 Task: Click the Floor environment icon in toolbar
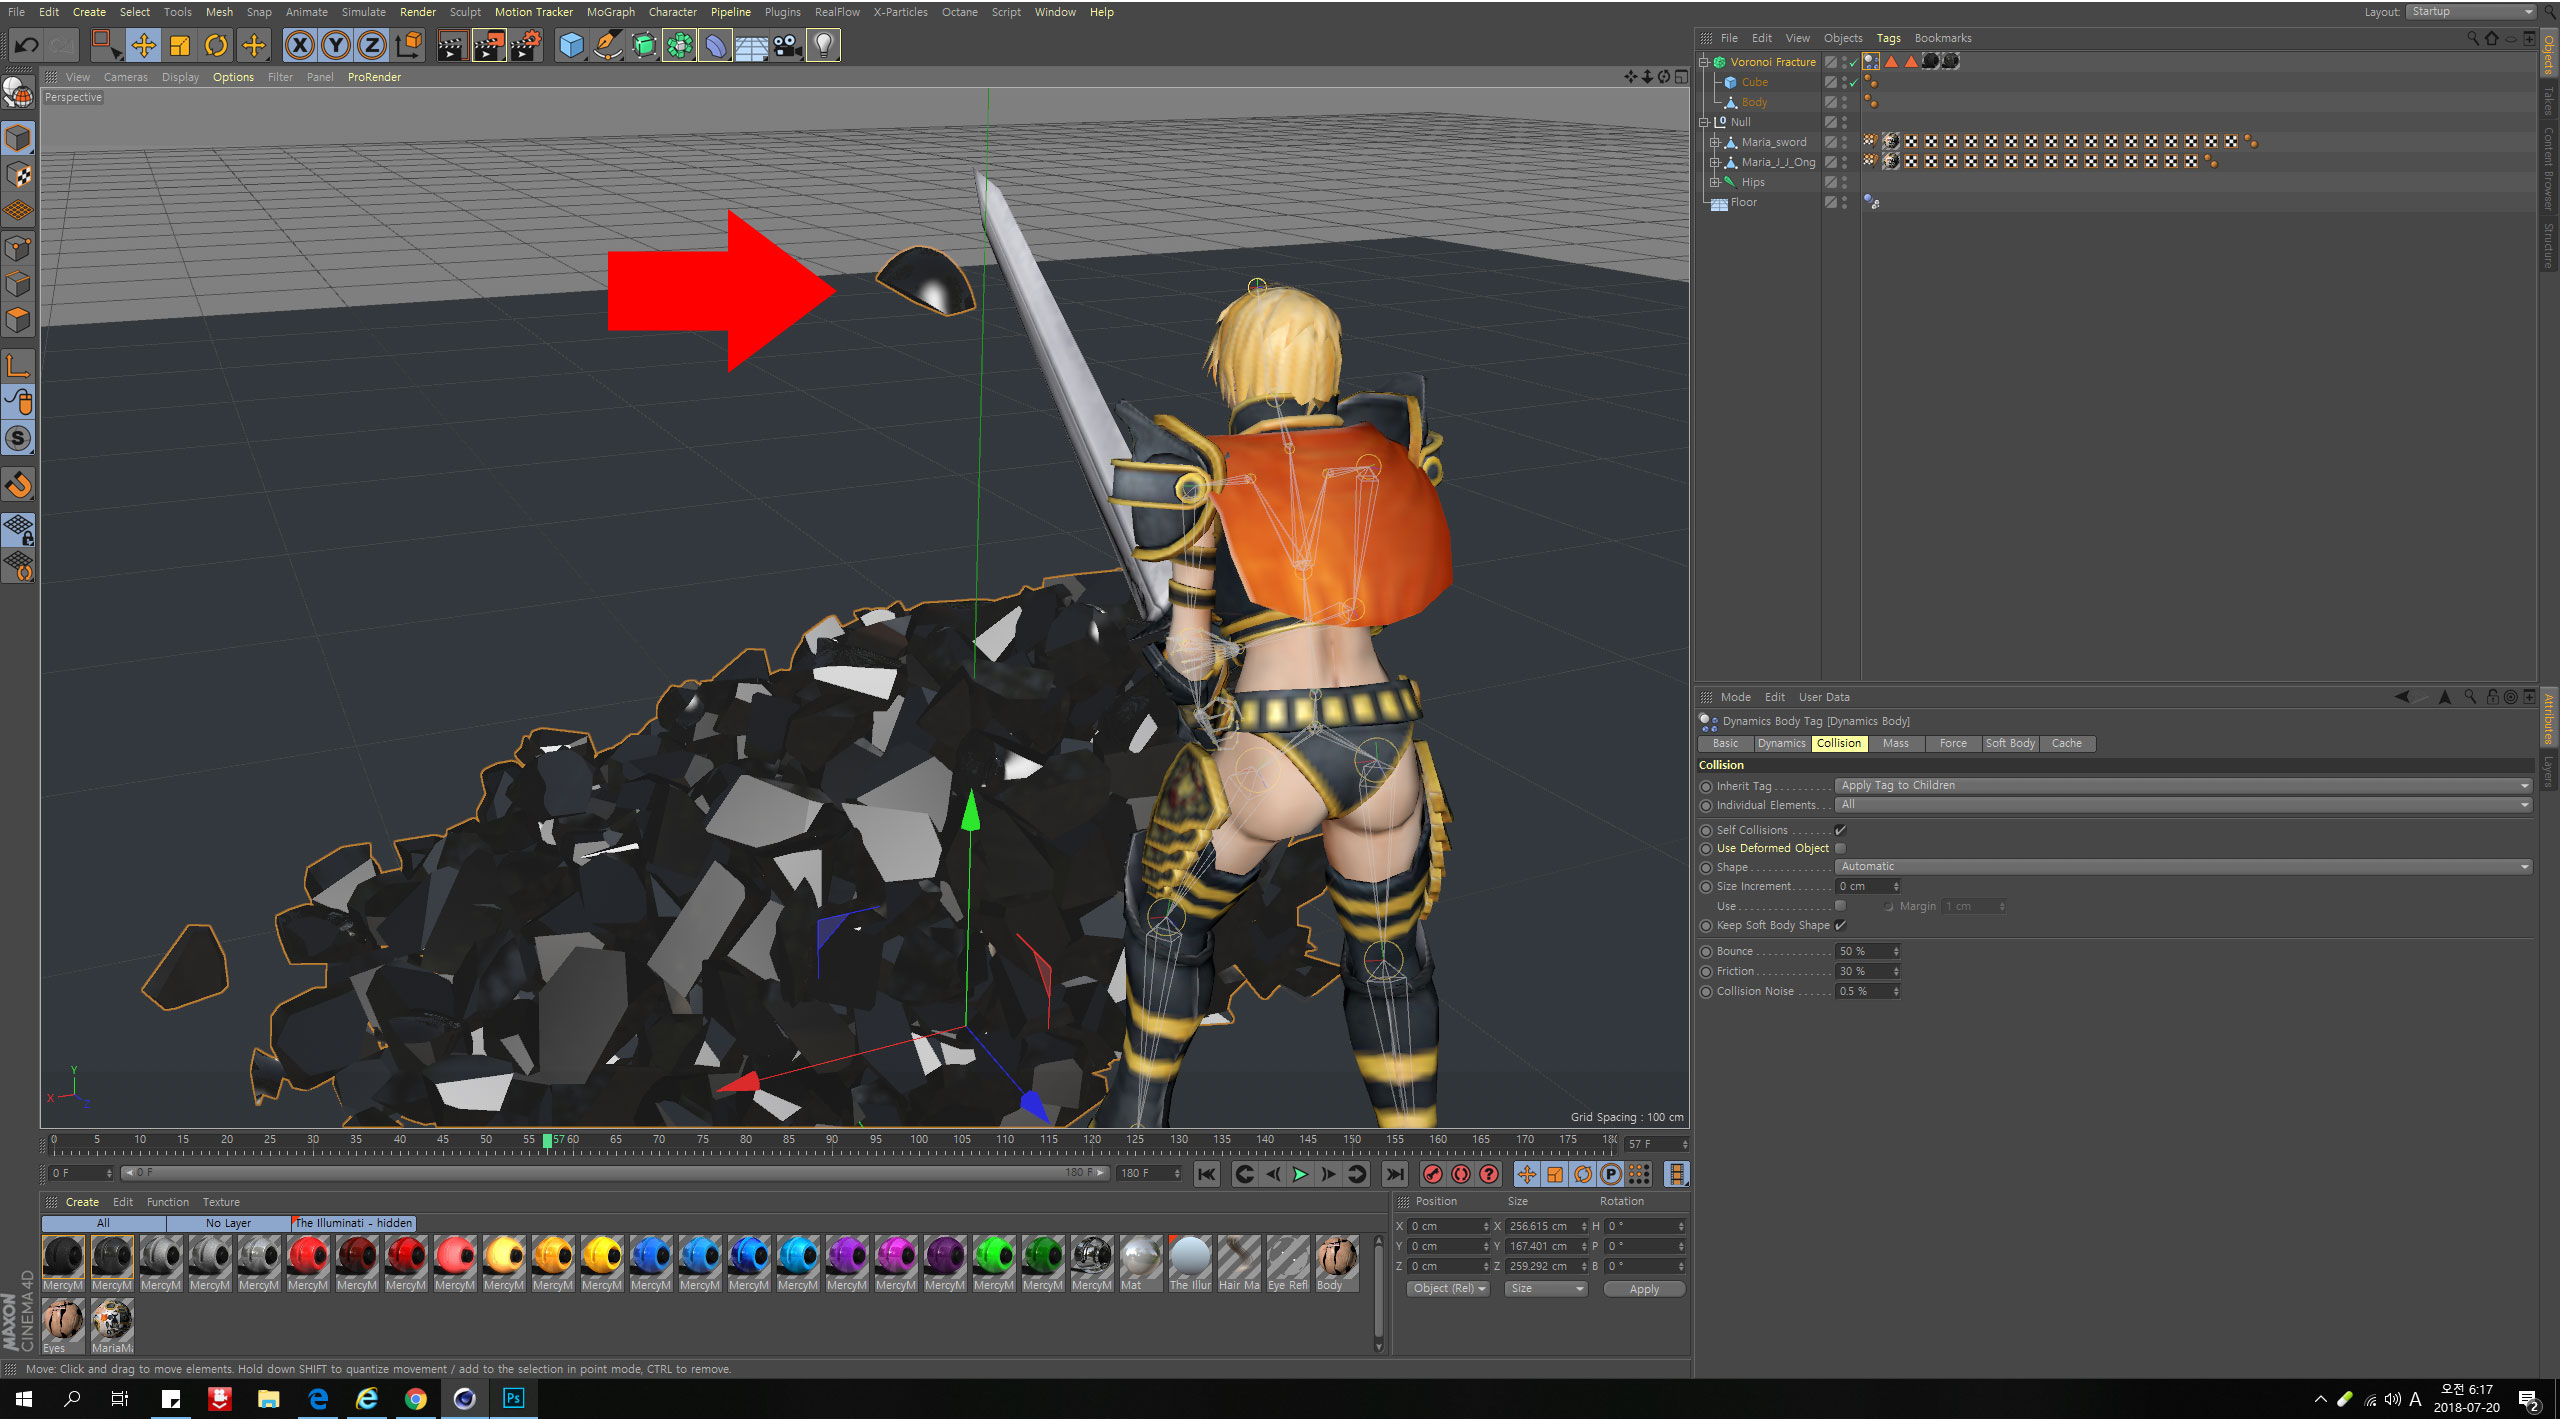751,45
